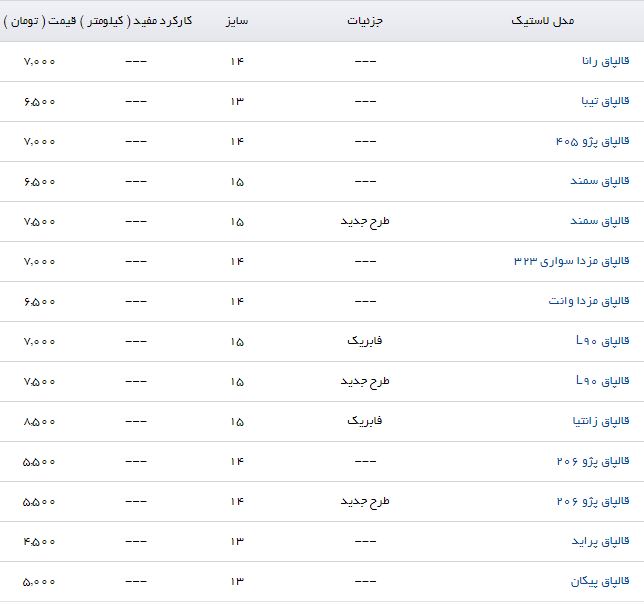Screen dimensions: 644x604
Task: Open the قالپاق L90 فابریک link
Action: pyautogui.click(x=603, y=341)
